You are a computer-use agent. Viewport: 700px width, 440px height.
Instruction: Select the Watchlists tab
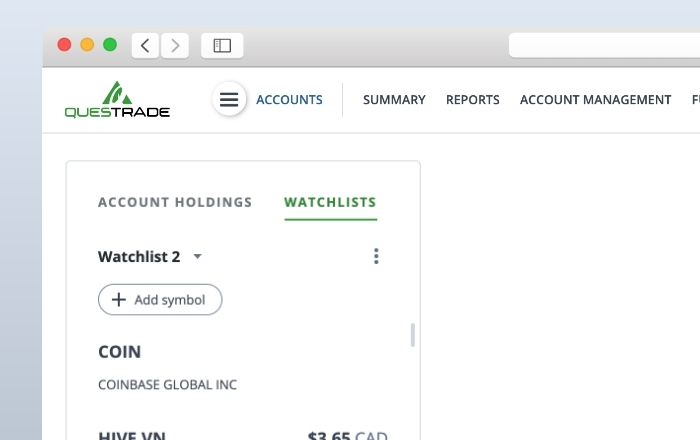pyautogui.click(x=330, y=202)
